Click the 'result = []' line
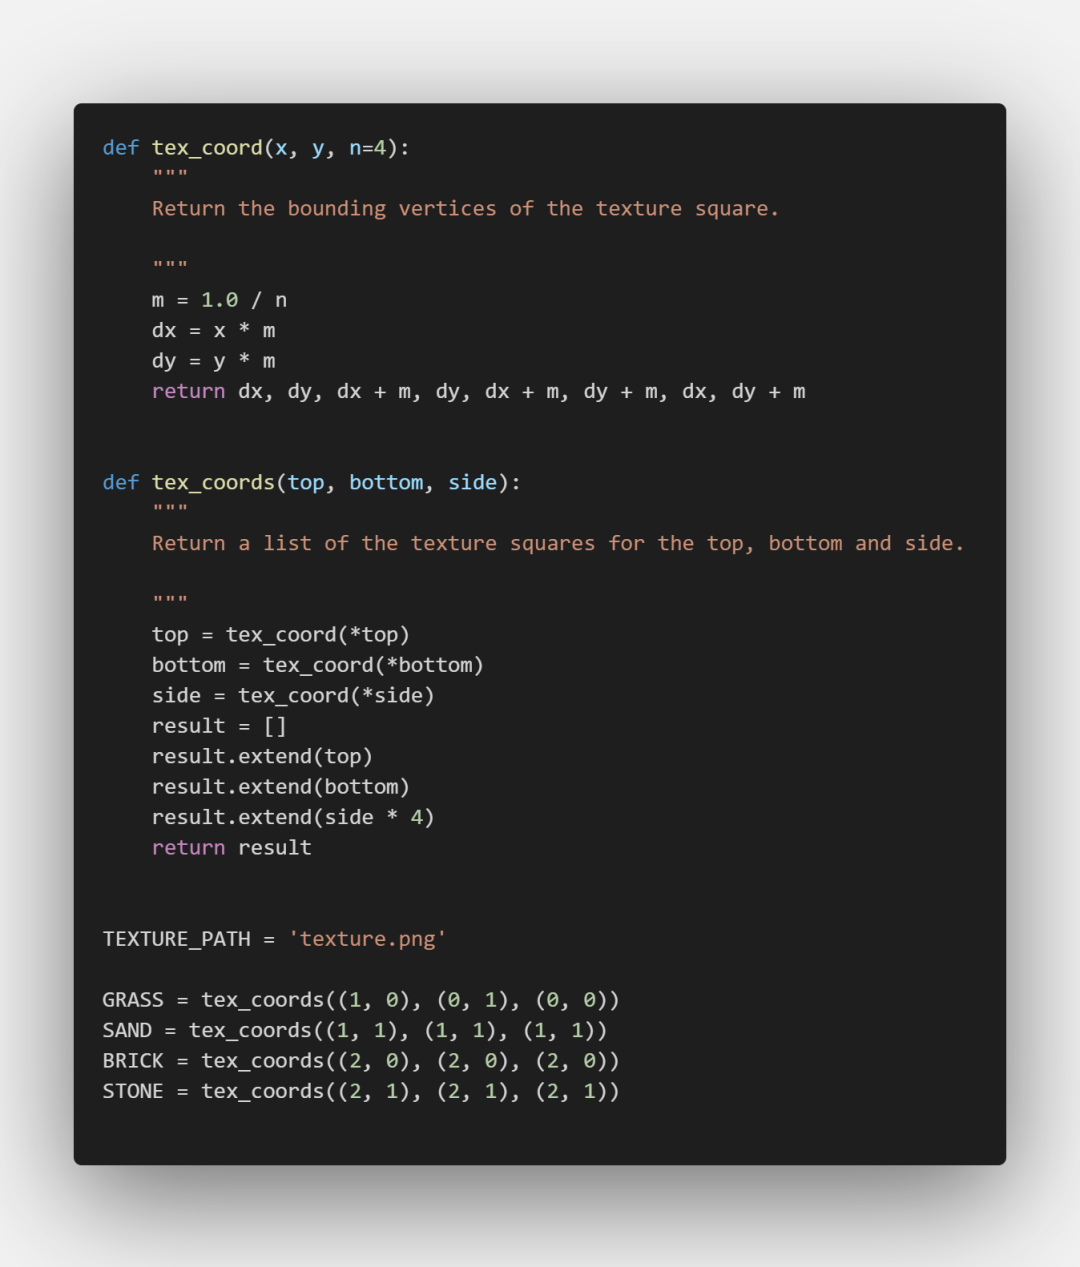The image size is (1080, 1267). pos(219,726)
